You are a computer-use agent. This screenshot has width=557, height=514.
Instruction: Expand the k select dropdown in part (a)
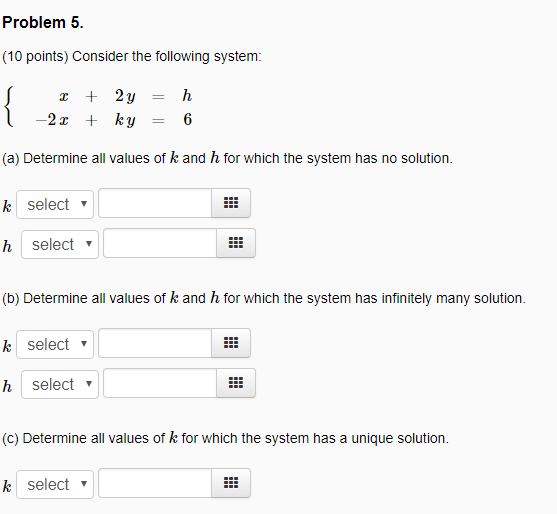click(55, 204)
